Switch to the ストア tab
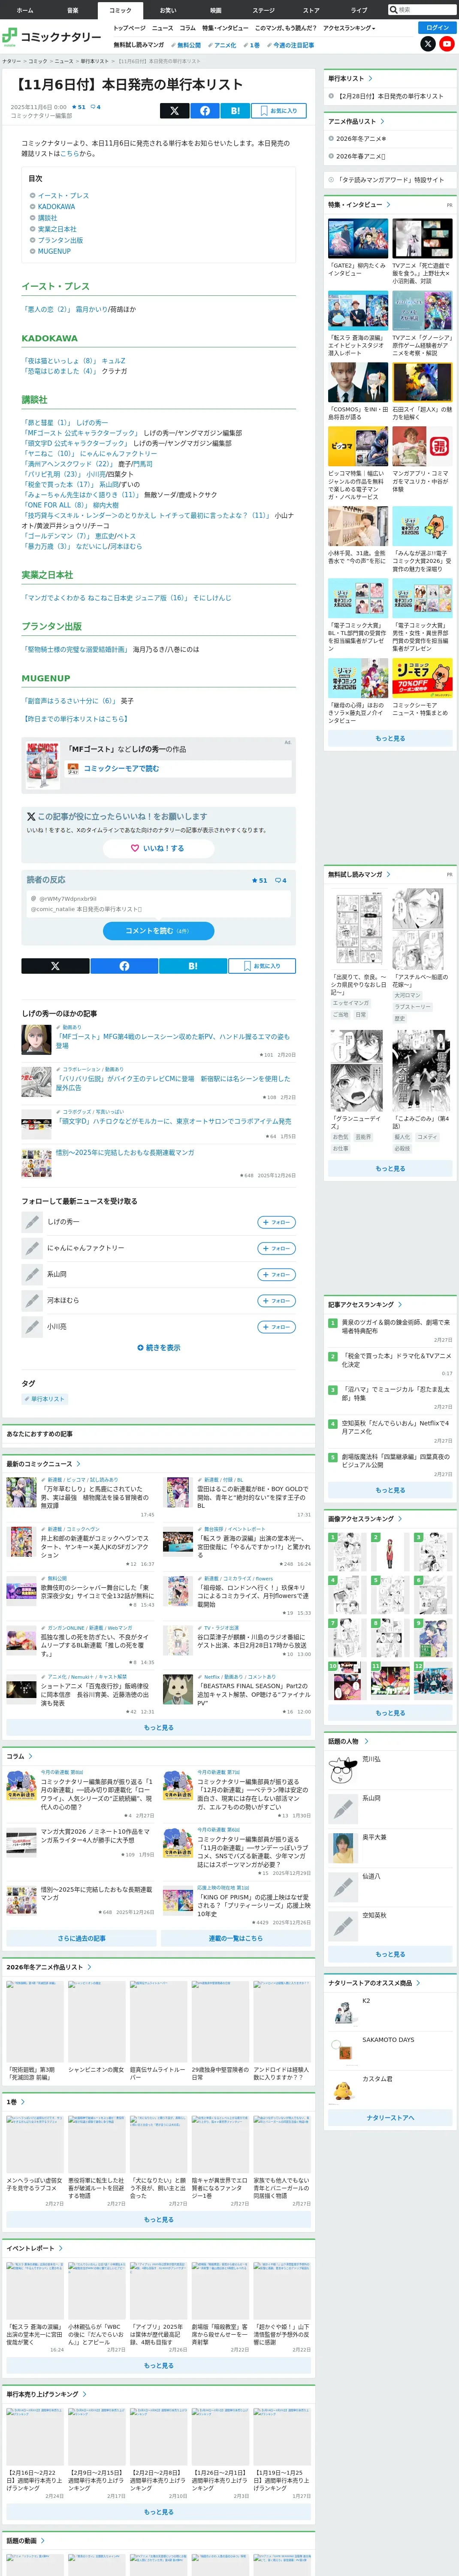 (x=311, y=10)
